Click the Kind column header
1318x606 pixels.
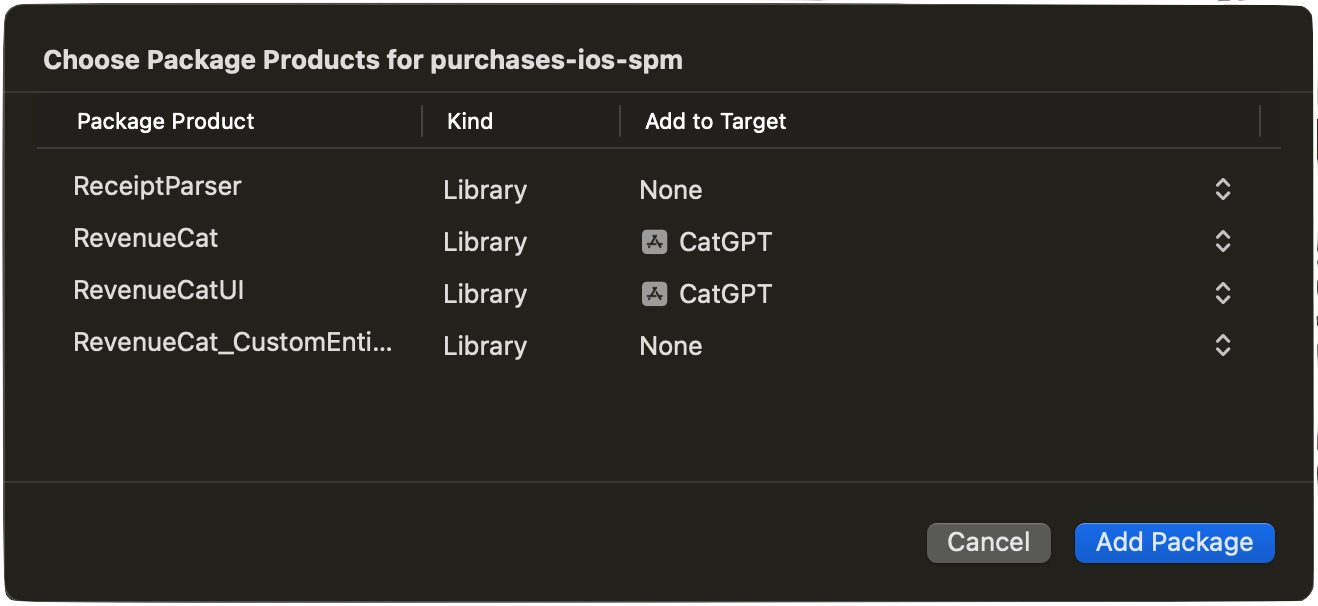(469, 121)
